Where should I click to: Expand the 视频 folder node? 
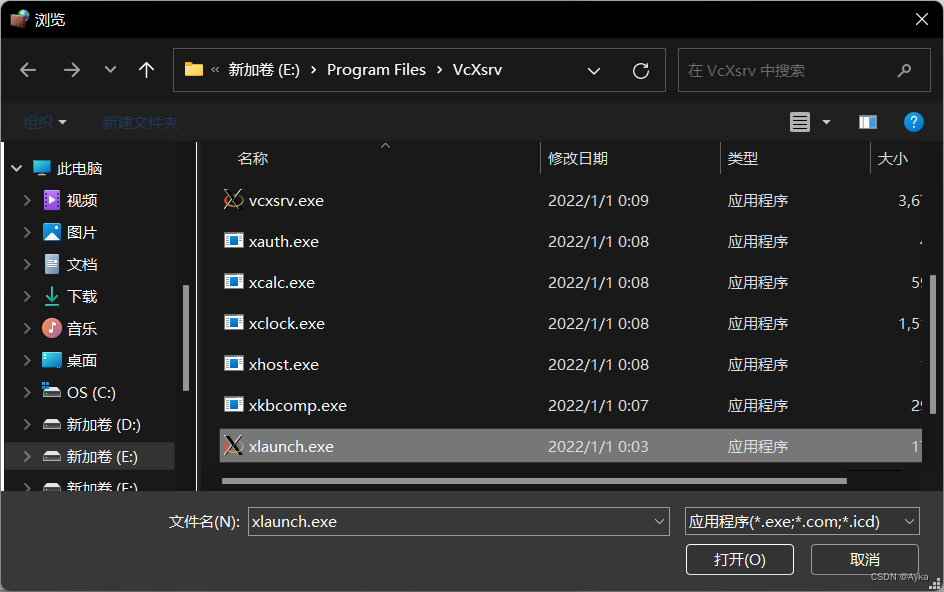(27, 200)
